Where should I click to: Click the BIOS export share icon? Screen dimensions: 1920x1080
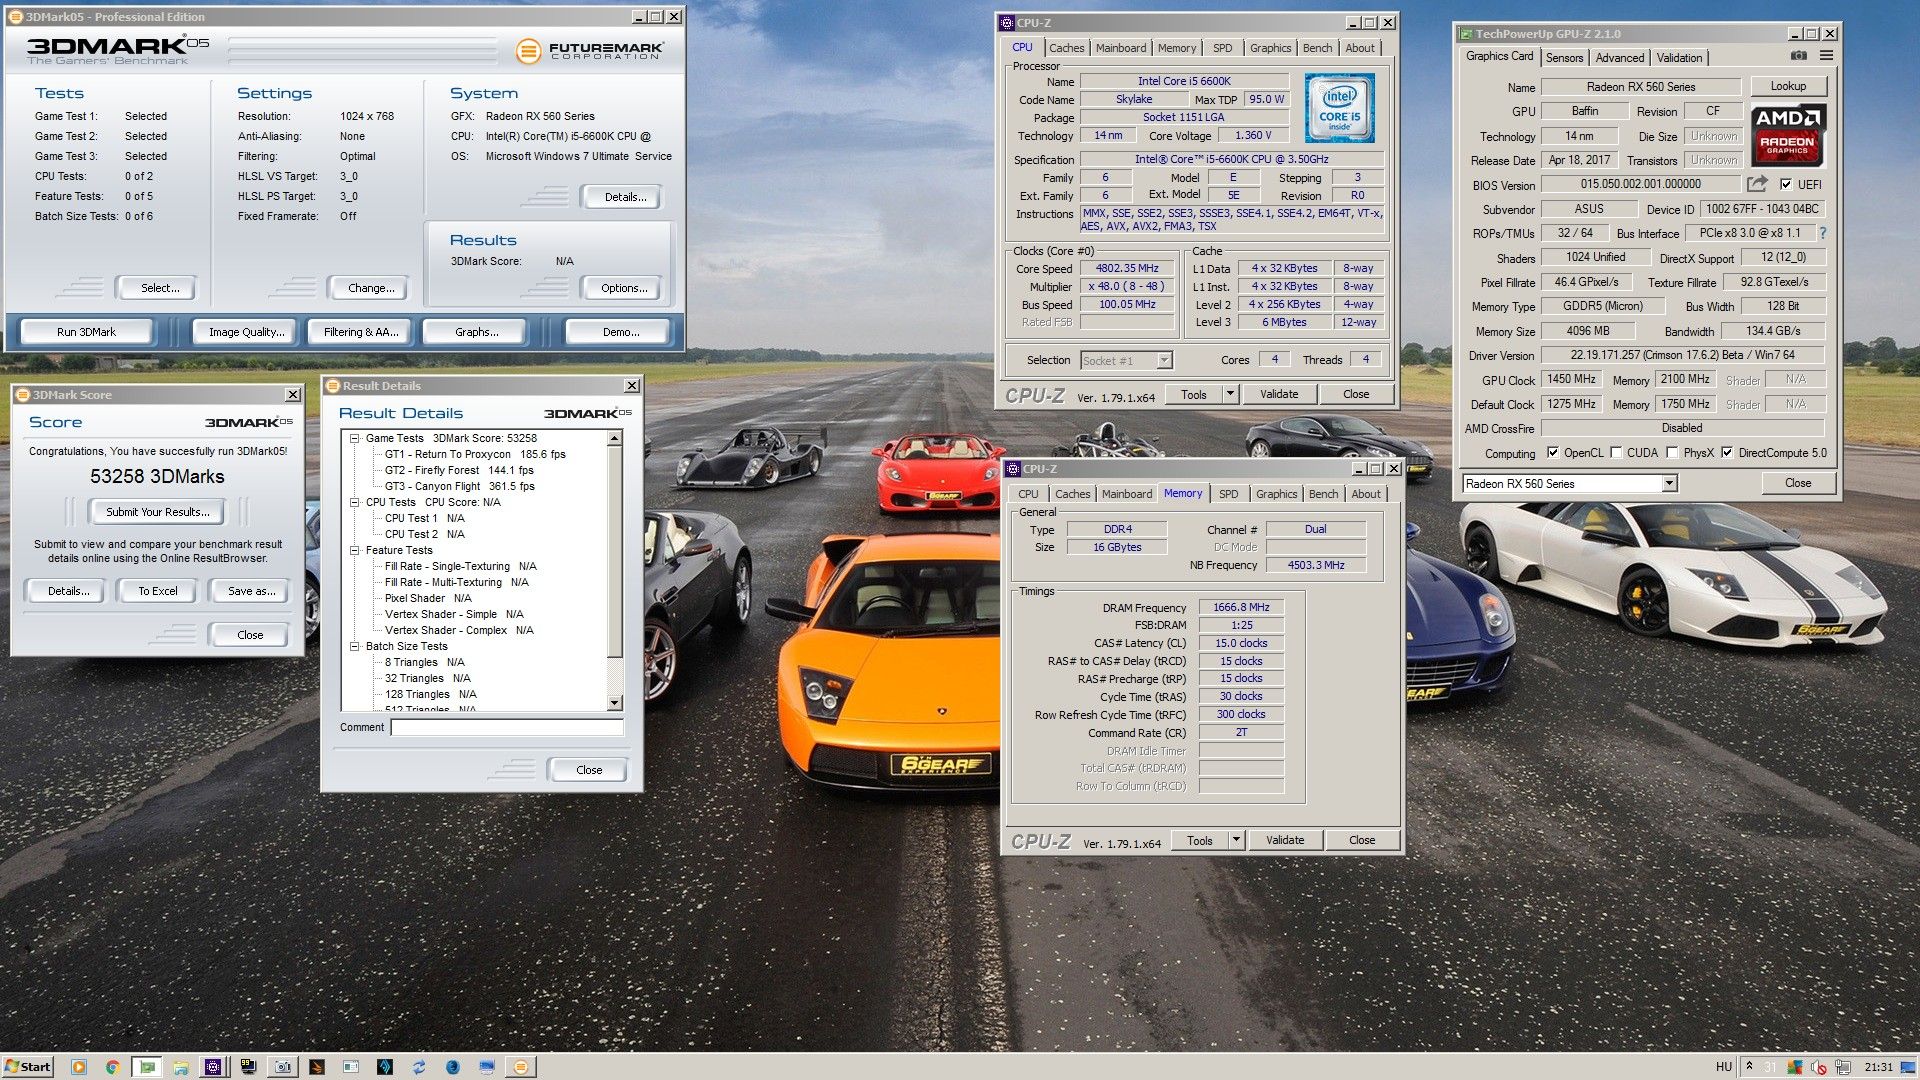pos(1757,184)
